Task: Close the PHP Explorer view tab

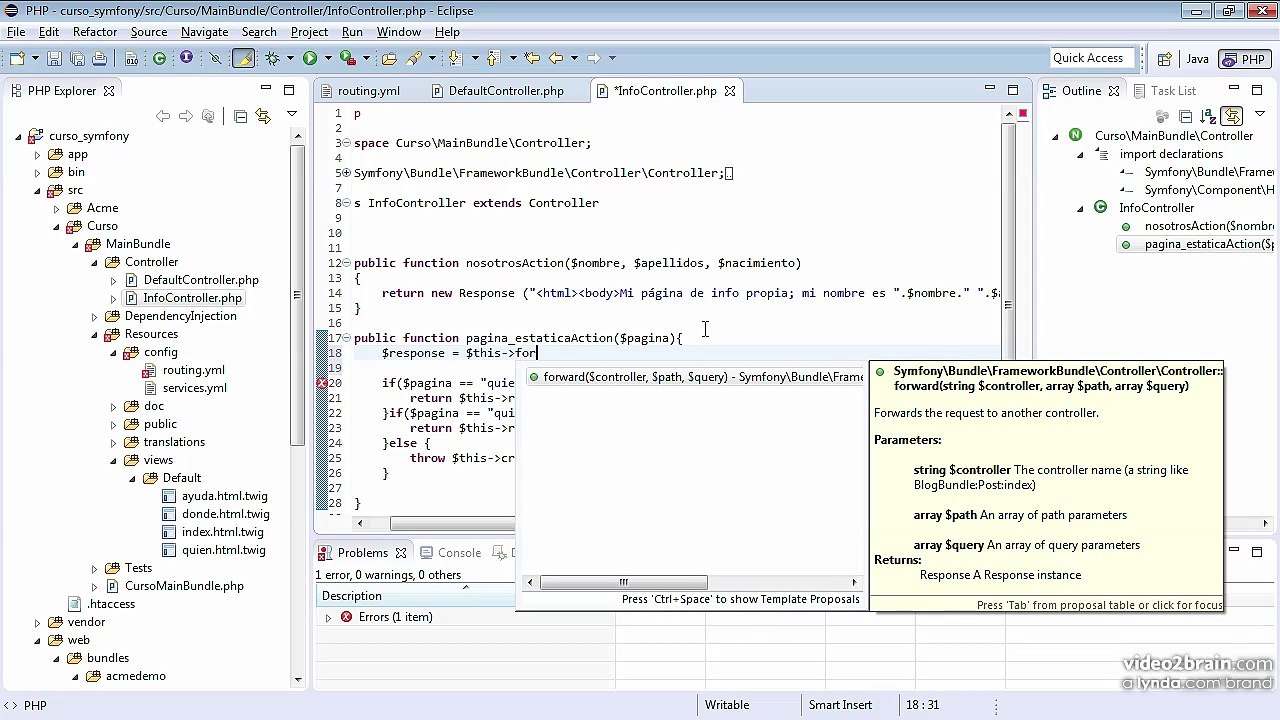Action: coord(109,91)
